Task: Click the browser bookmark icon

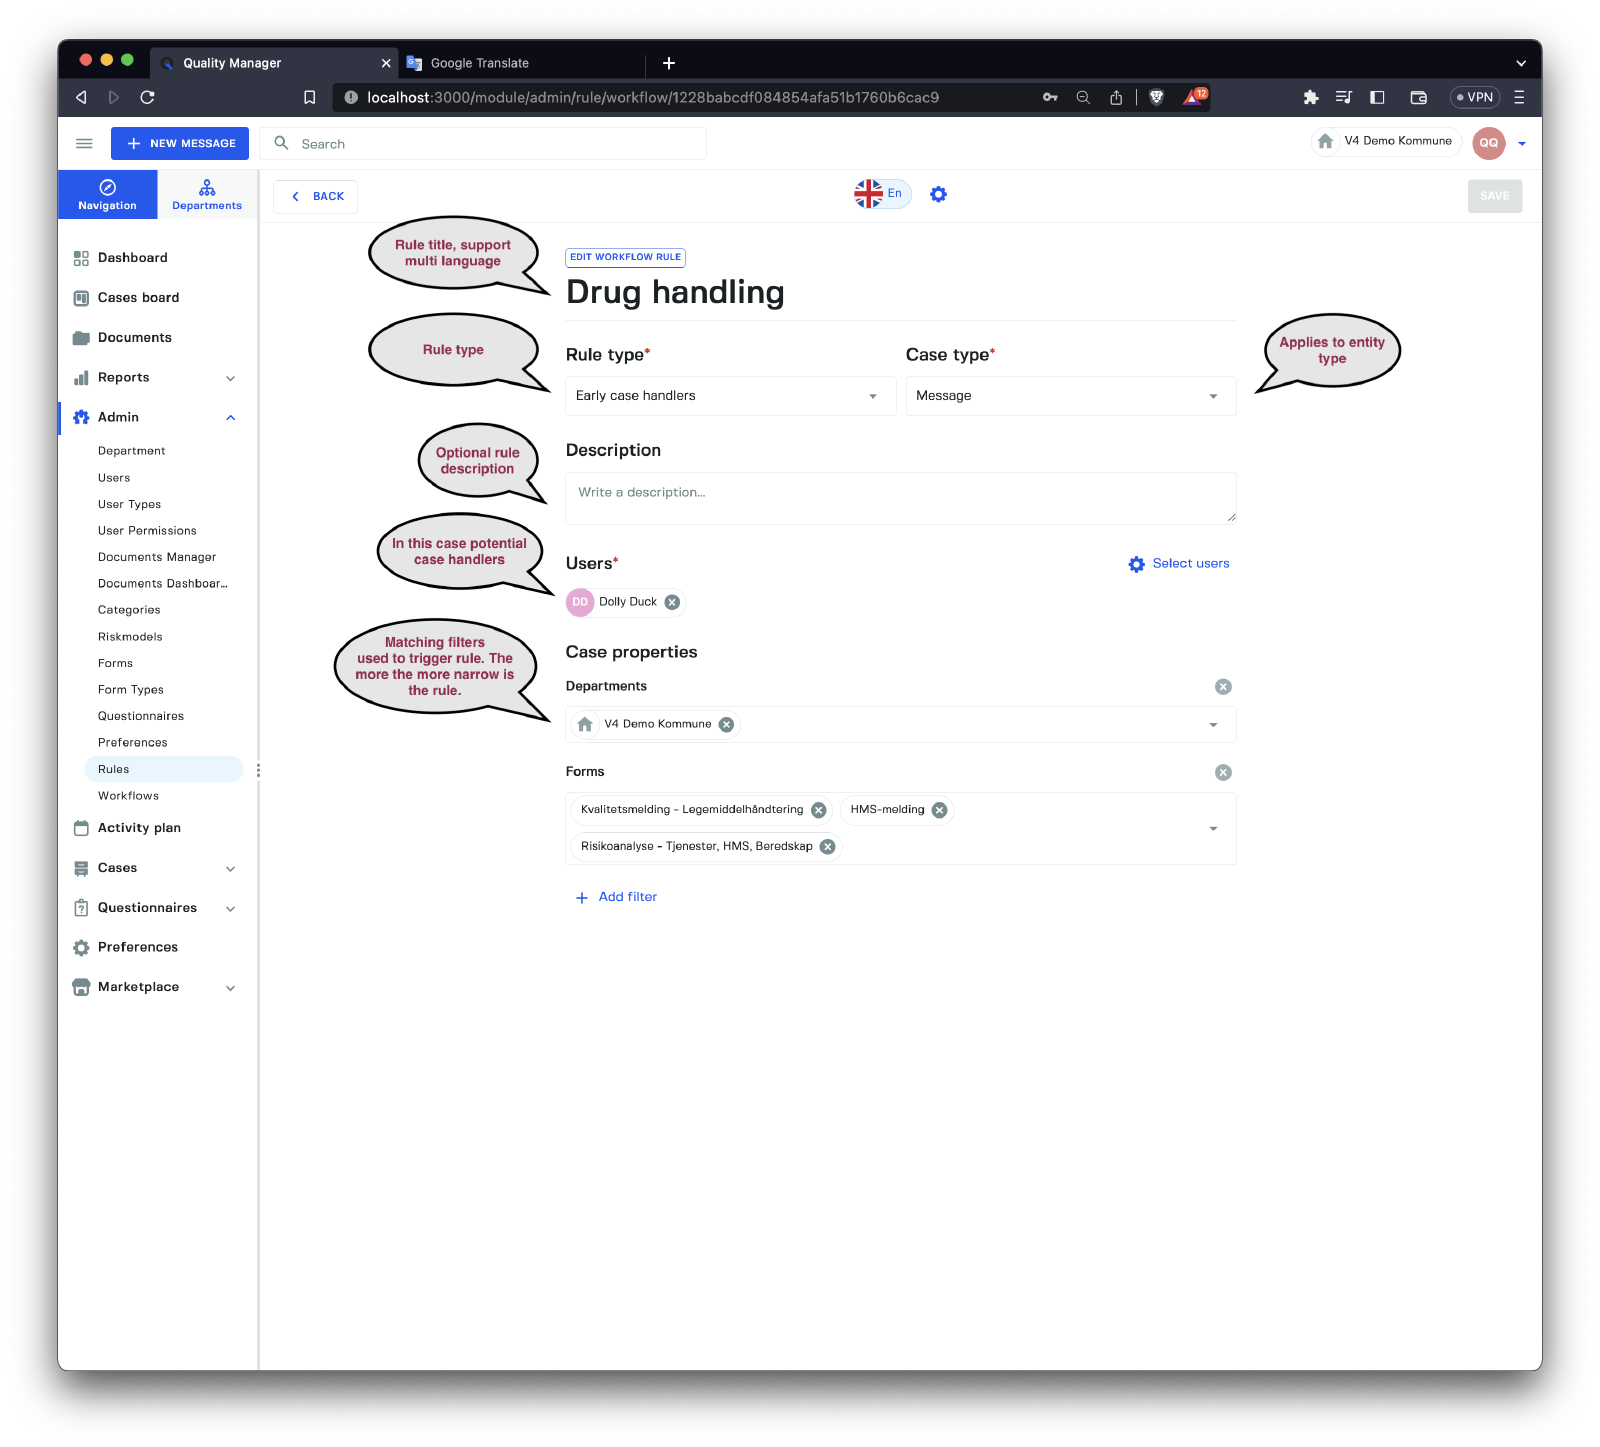Action: pos(310,97)
